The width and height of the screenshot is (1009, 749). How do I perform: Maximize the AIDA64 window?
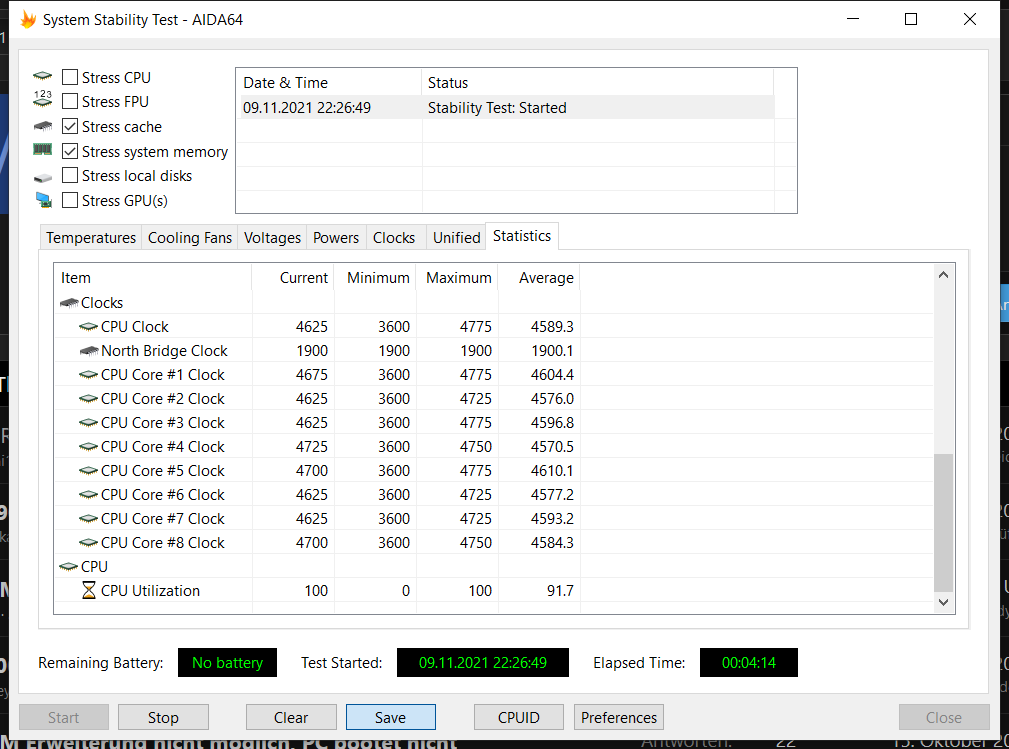(x=911, y=19)
